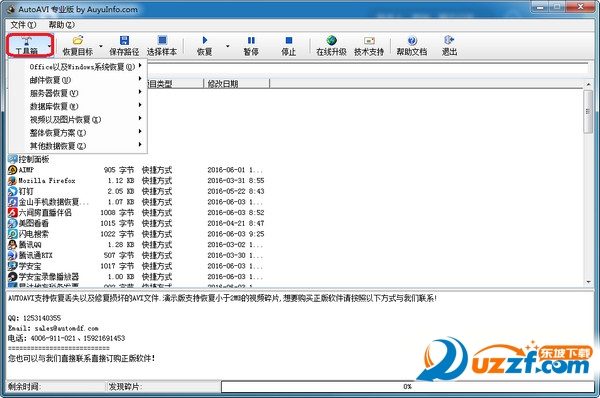Image resolution: width=600 pixels, height=398 pixels.
Task: Open the 帮助 menu
Action: pos(61,25)
